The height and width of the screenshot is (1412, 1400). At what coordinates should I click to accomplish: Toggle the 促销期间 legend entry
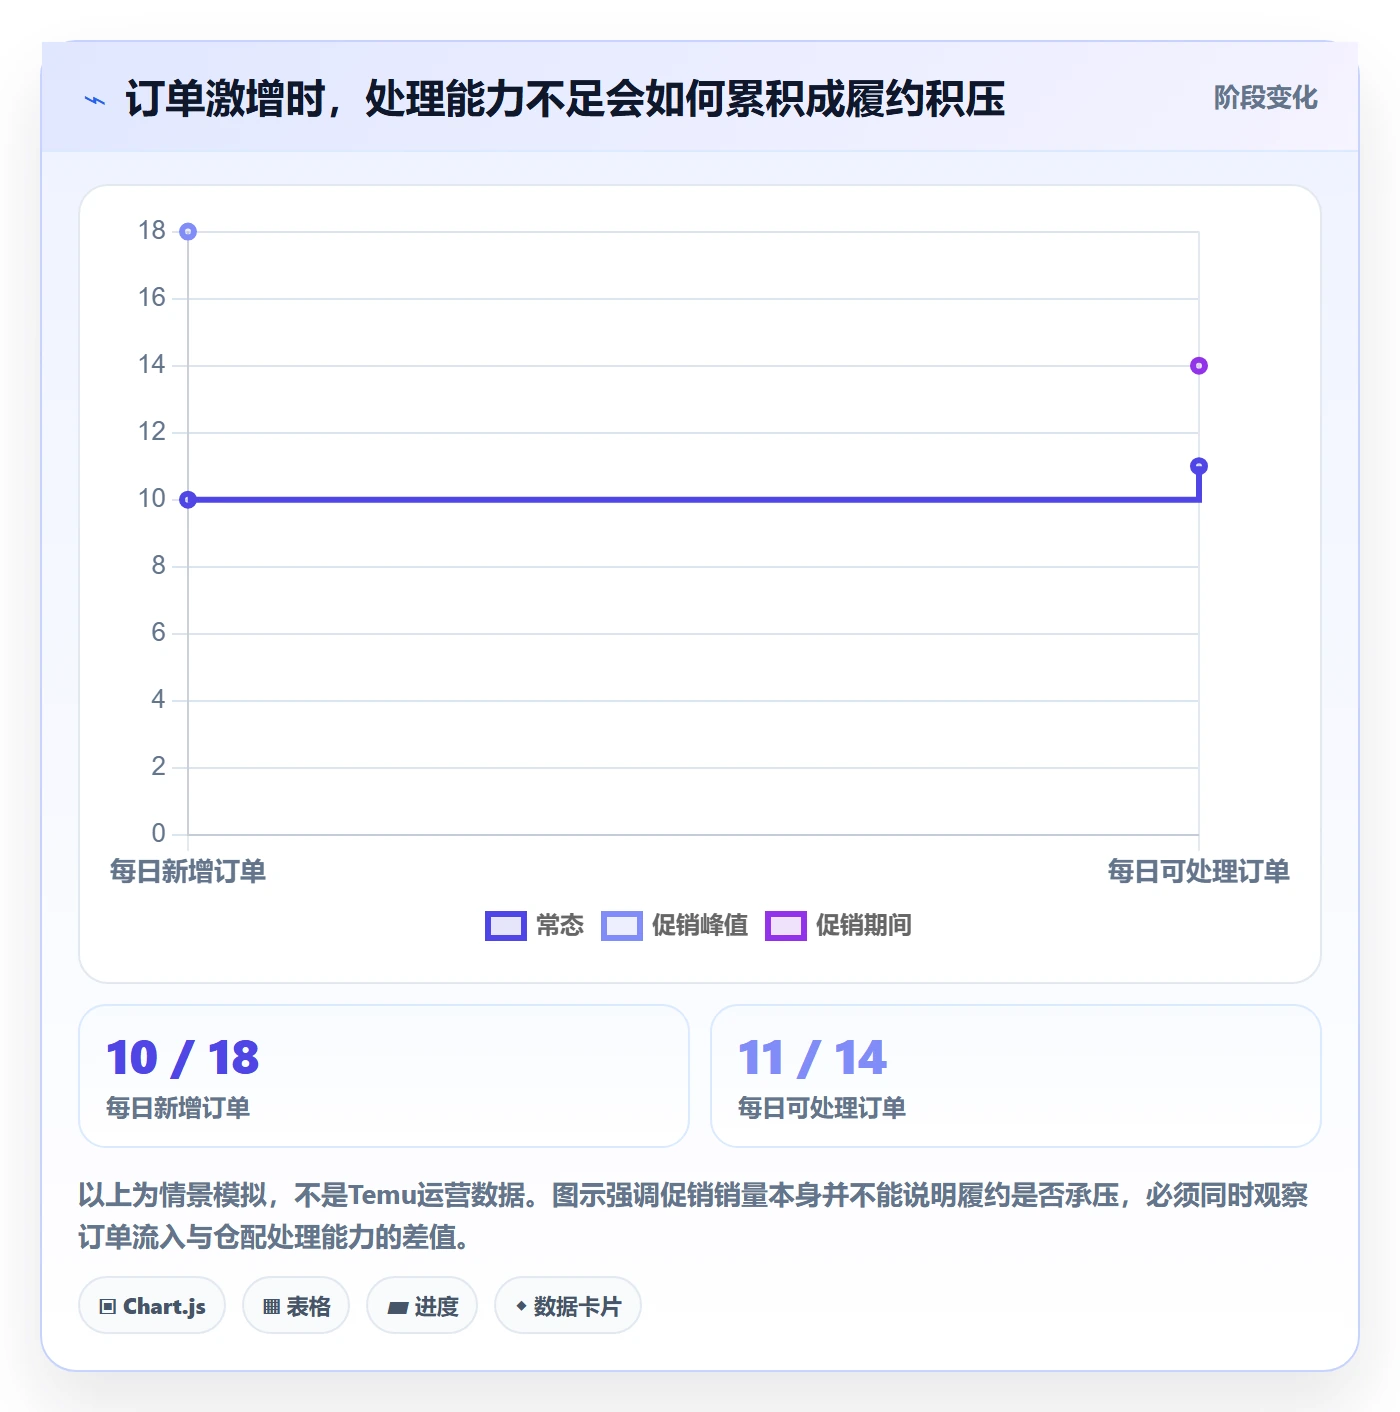pyautogui.click(x=838, y=926)
